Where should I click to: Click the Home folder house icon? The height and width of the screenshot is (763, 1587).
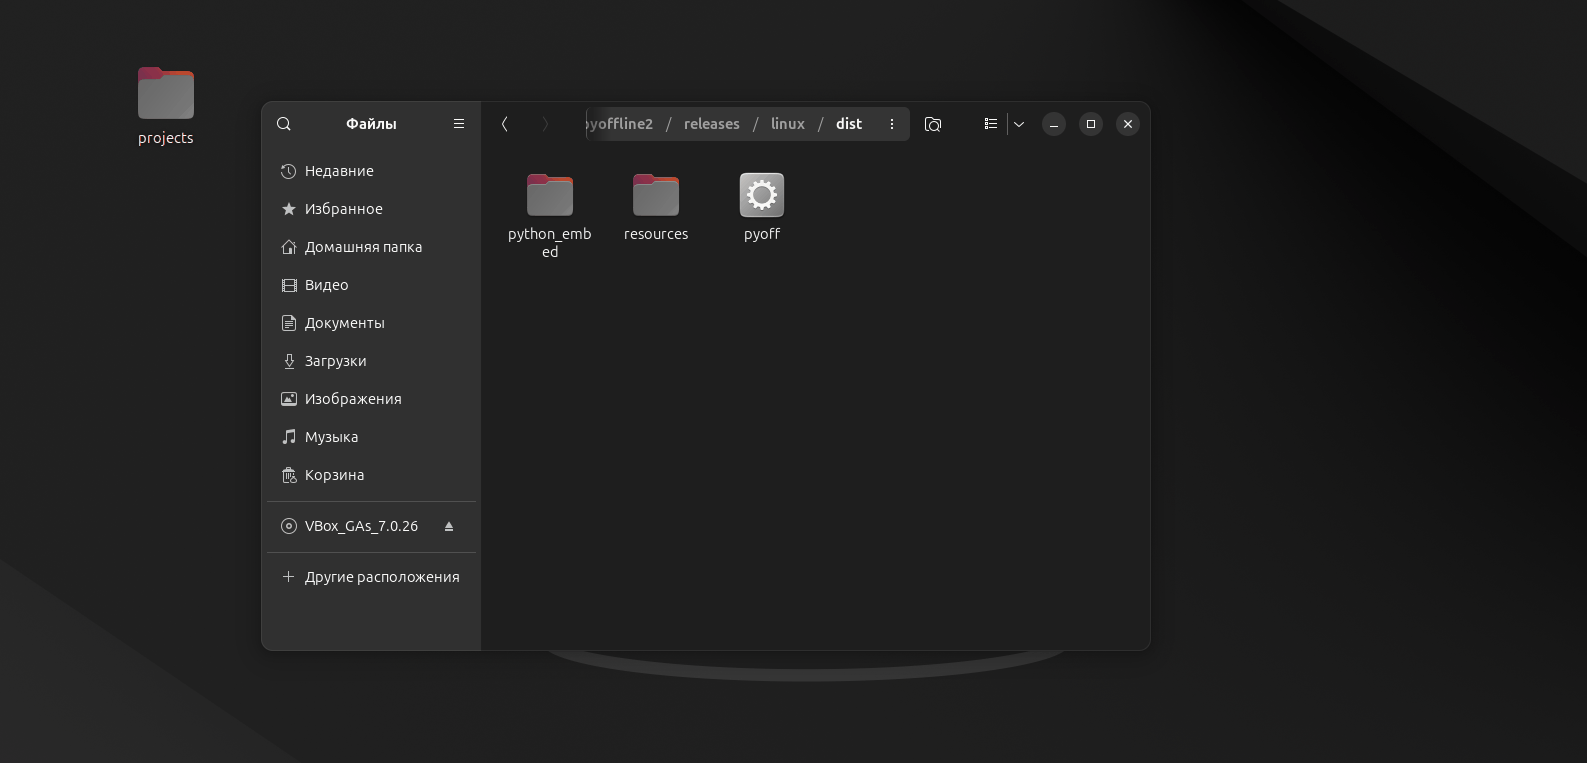pyautogui.click(x=289, y=247)
